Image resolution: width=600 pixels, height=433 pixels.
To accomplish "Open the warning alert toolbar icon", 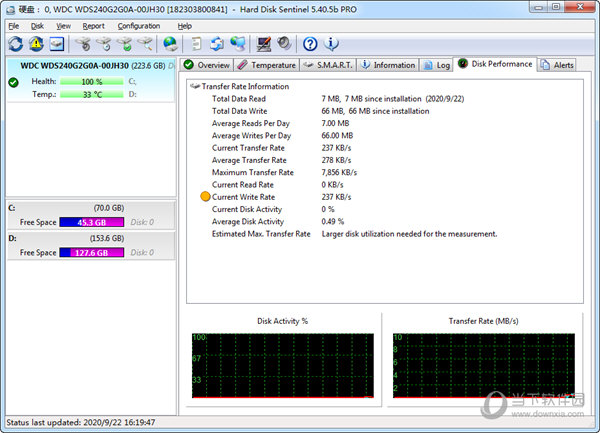I will click(x=36, y=44).
